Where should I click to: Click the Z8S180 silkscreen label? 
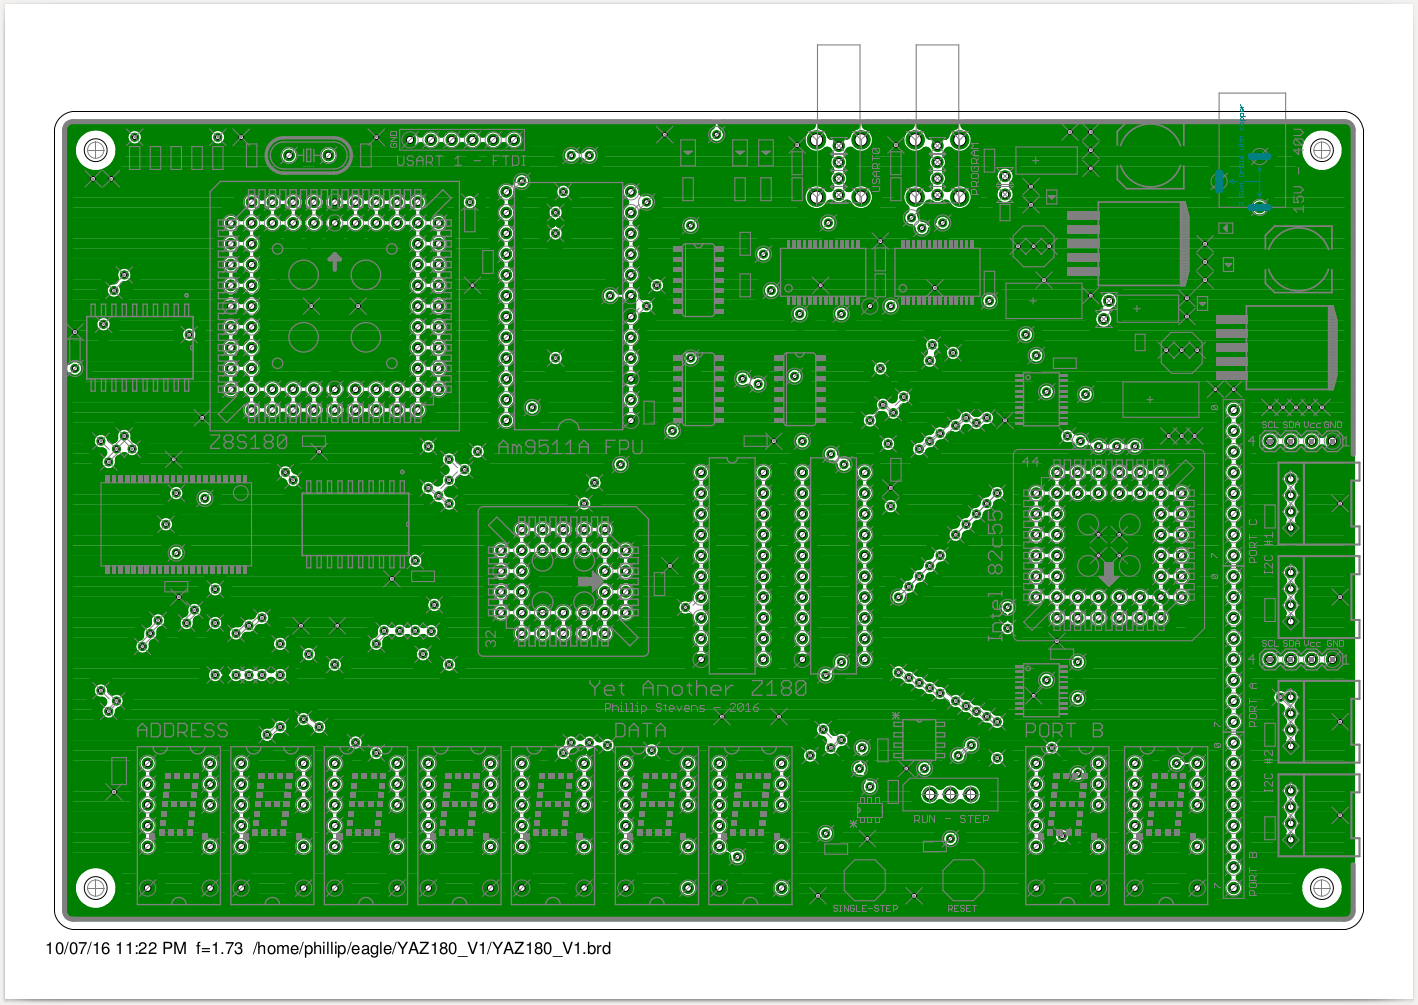pos(248,442)
